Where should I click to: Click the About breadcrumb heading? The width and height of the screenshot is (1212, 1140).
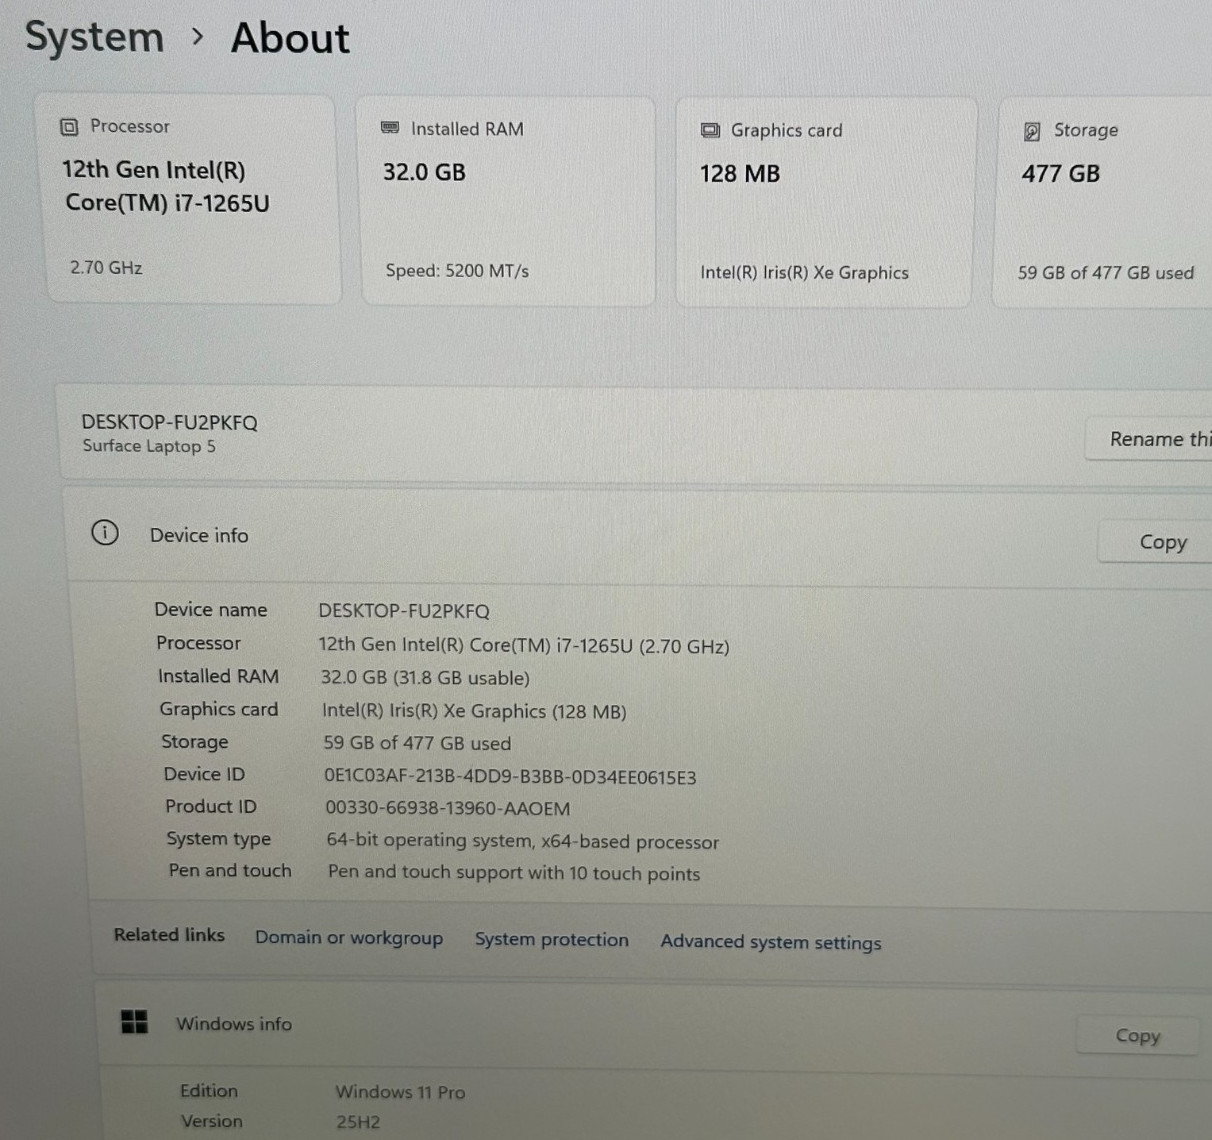click(290, 38)
